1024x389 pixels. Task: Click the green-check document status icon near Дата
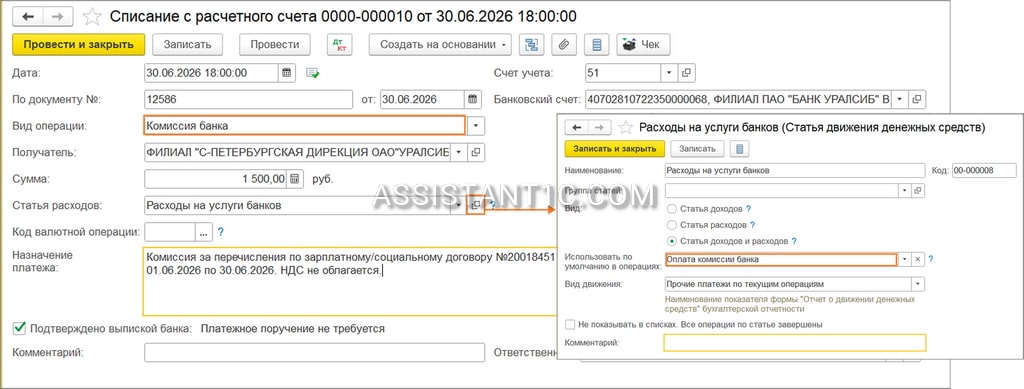point(313,73)
